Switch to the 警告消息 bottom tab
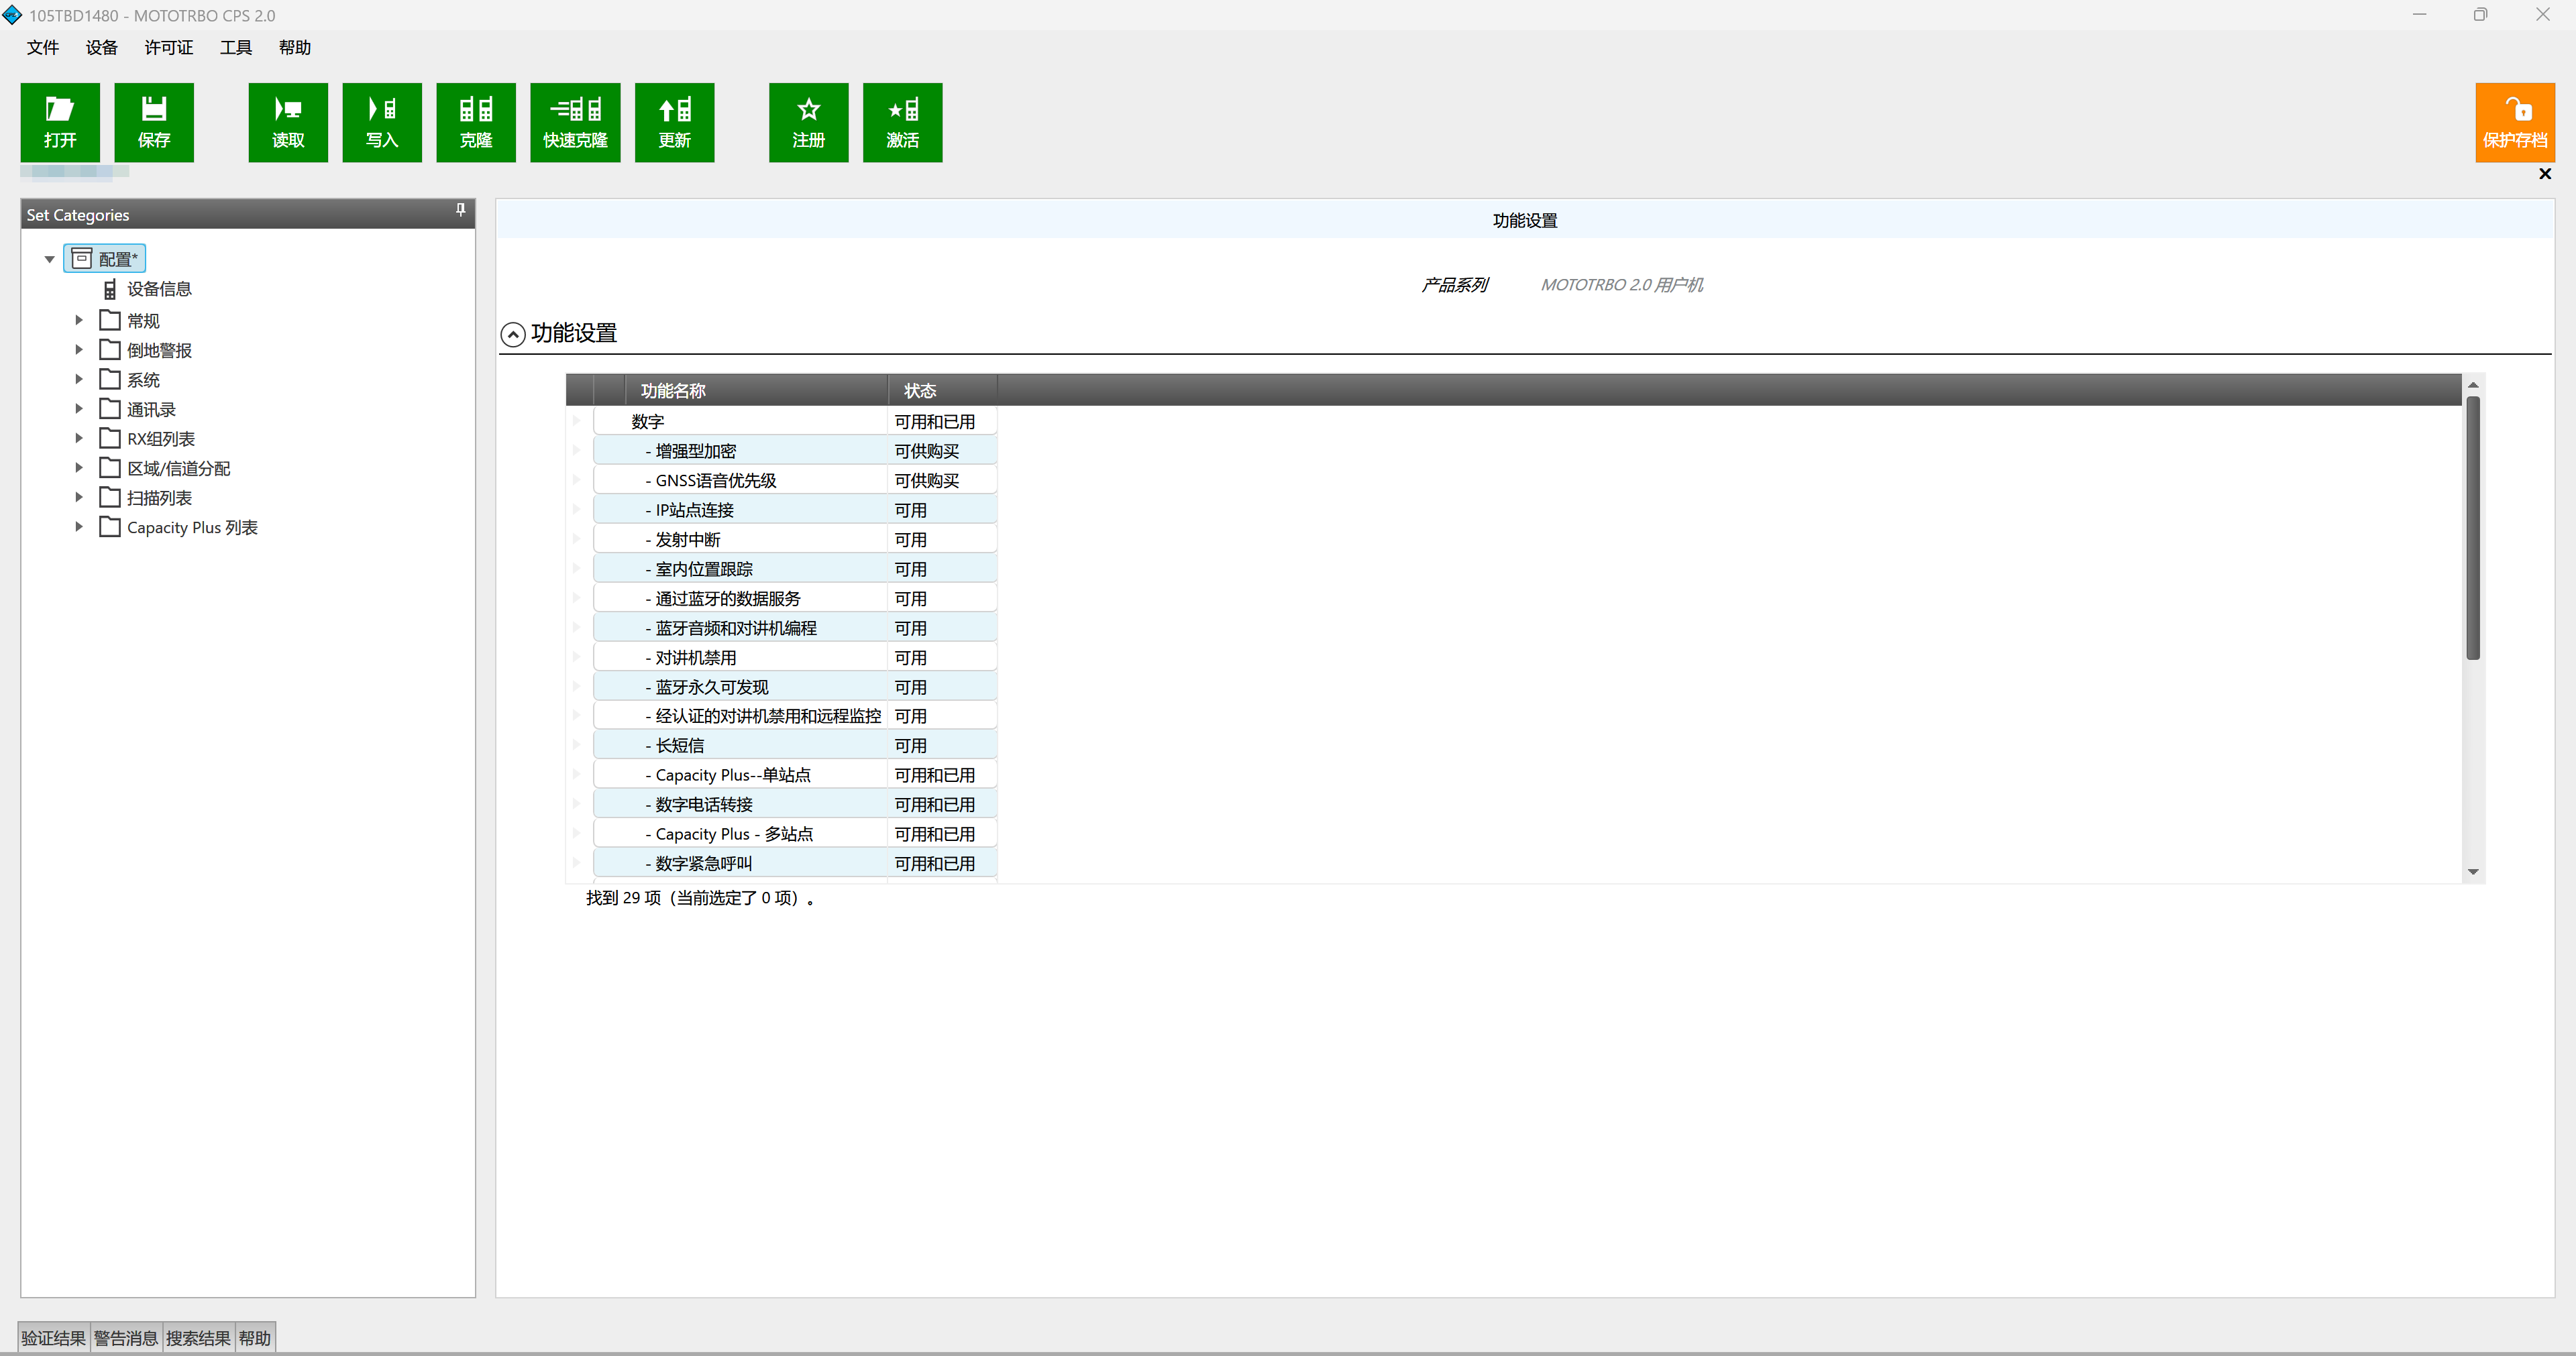The image size is (2576, 1356). [126, 1338]
